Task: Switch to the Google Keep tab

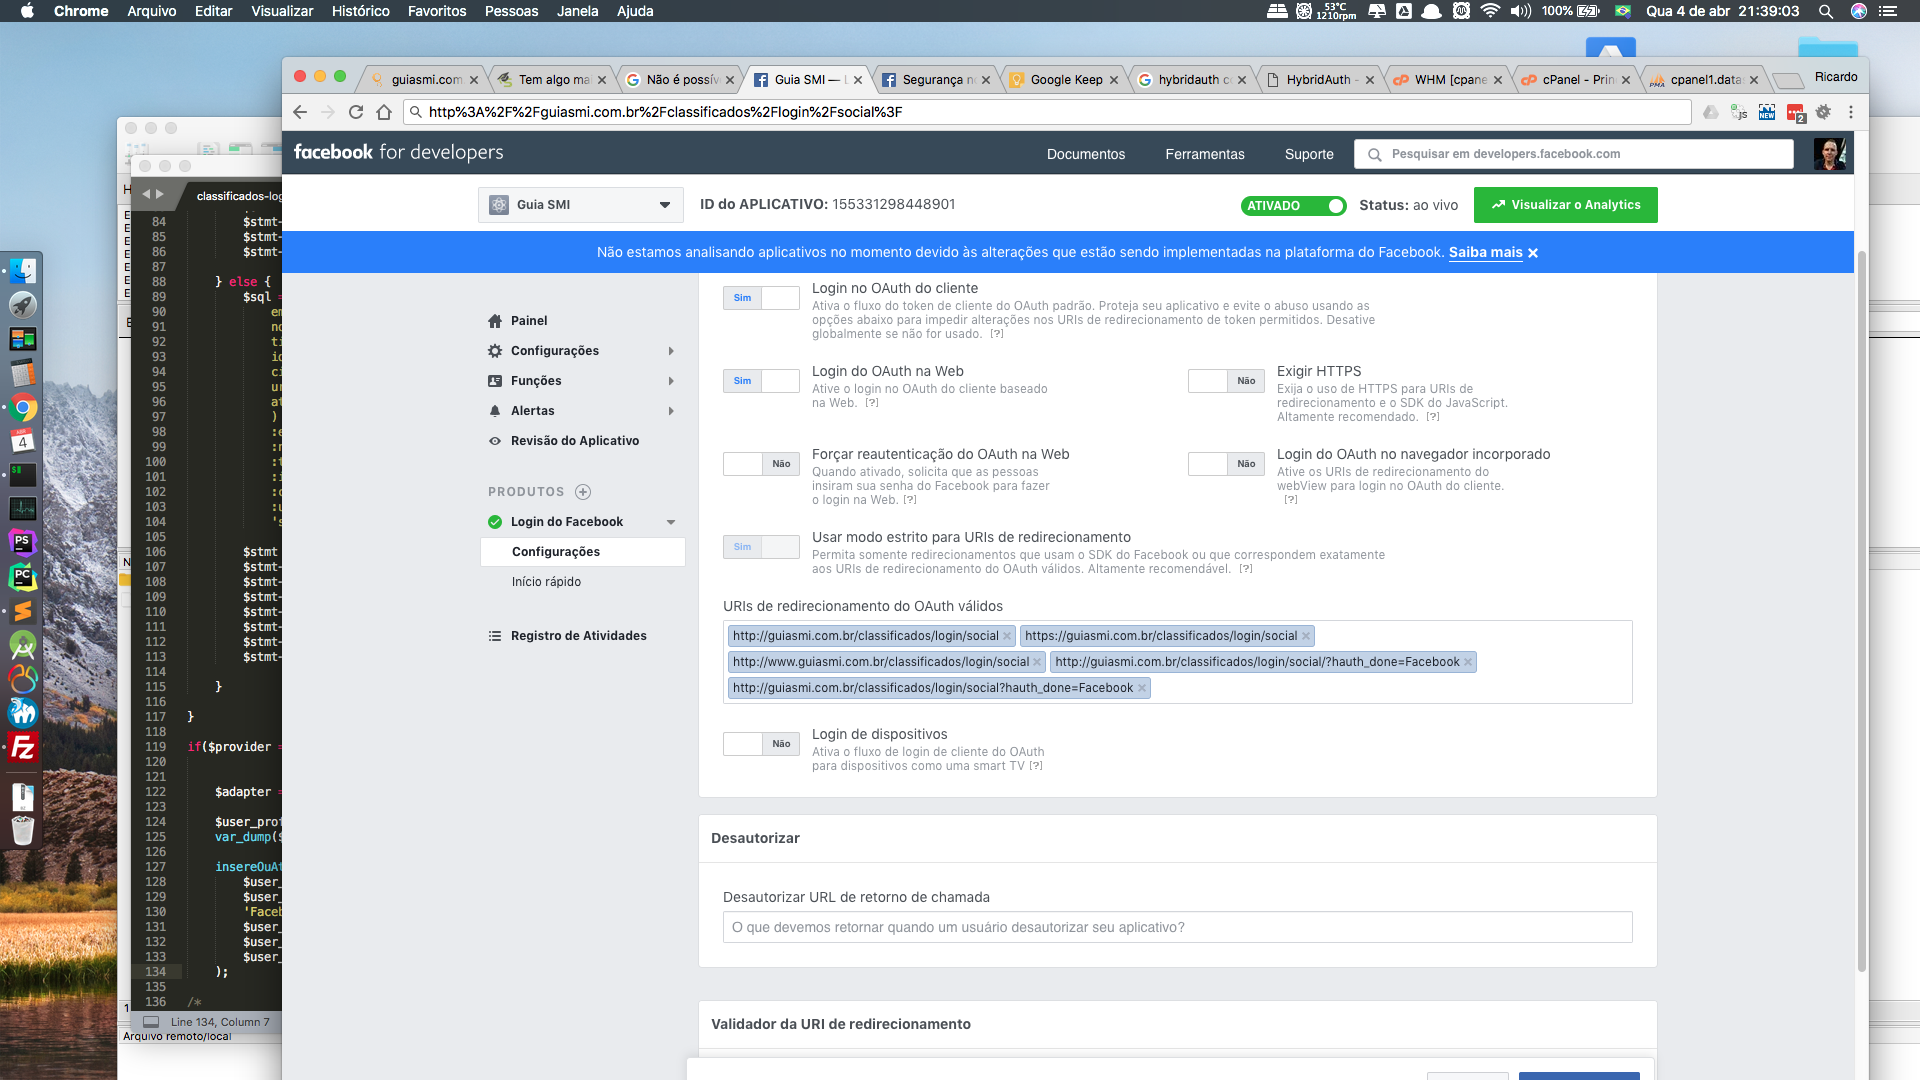Action: pyautogui.click(x=1065, y=80)
